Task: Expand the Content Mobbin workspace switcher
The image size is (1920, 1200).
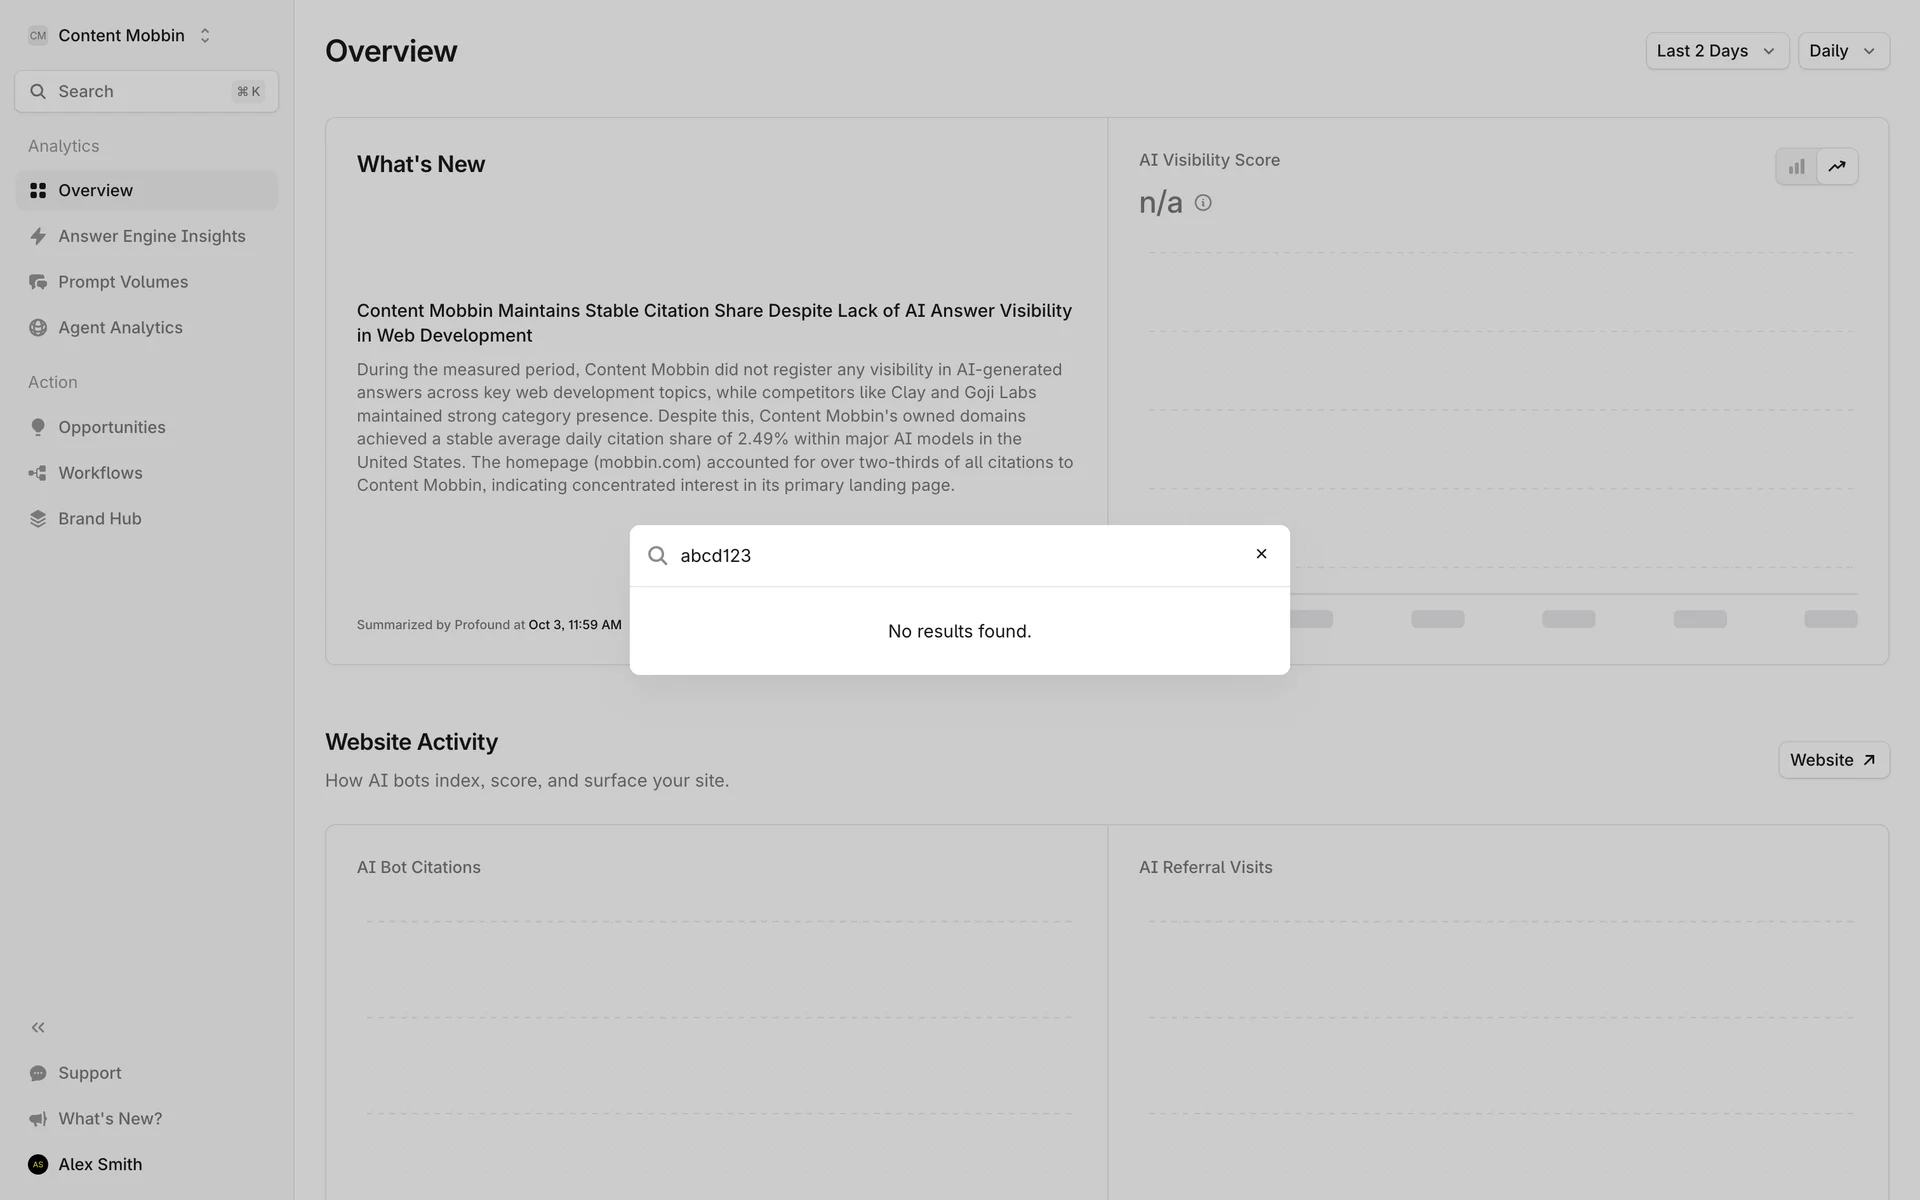Action: (120, 36)
